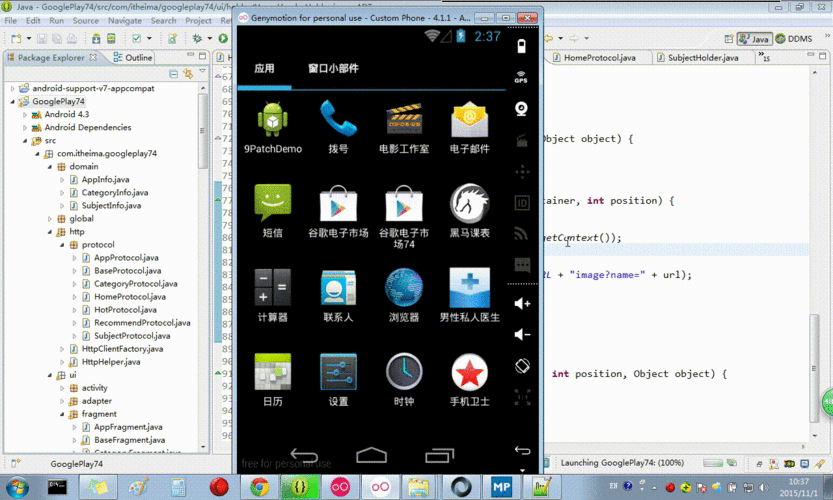Open the 日历 calendar app
This screenshot has width=833, height=500.
click(273, 379)
